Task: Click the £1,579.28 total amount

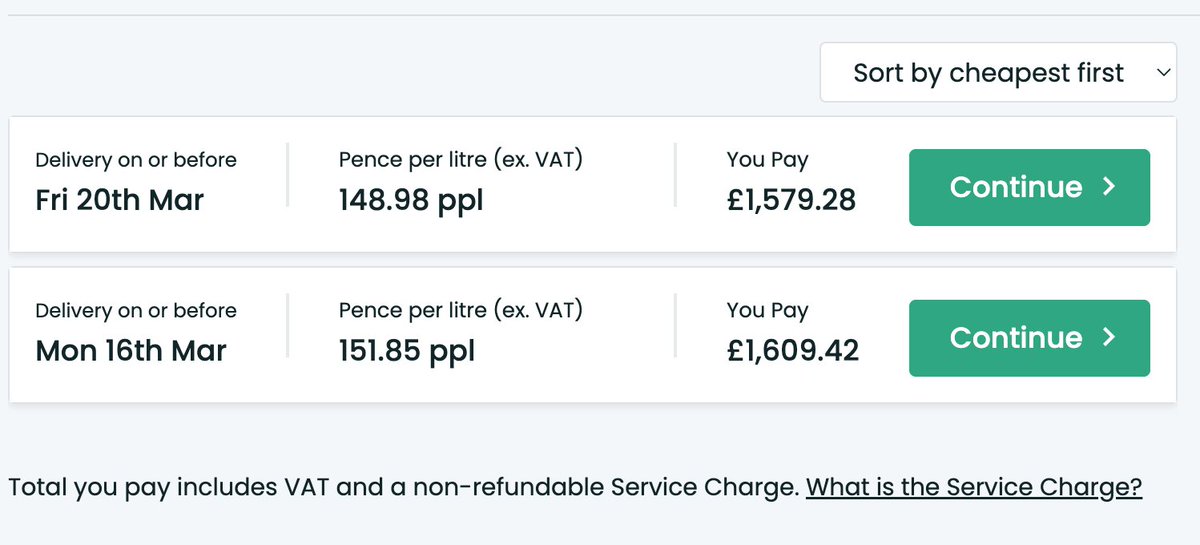Action: coord(791,200)
